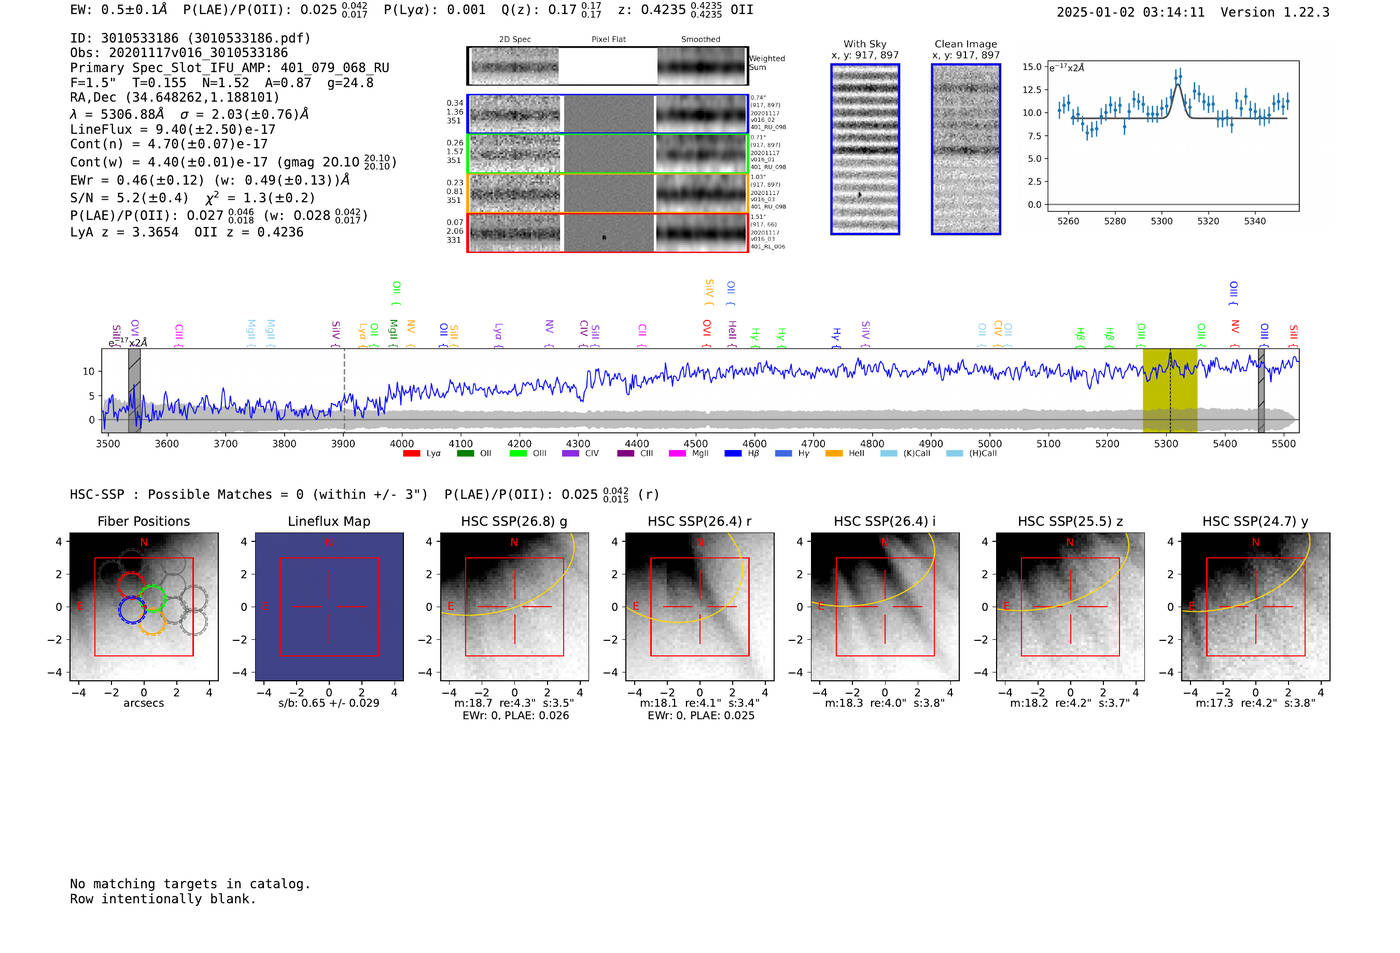Select the blue-bordered fiber 2D spectrum row
This screenshot has height=953, width=1400.
click(608, 114)
